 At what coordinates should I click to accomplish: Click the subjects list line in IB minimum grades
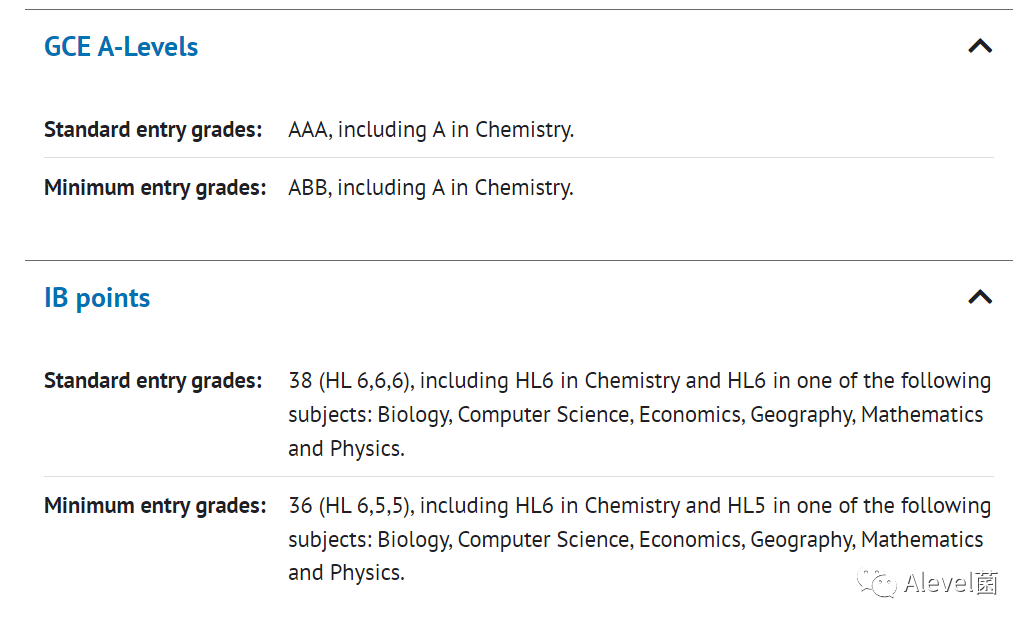(636, 540)
